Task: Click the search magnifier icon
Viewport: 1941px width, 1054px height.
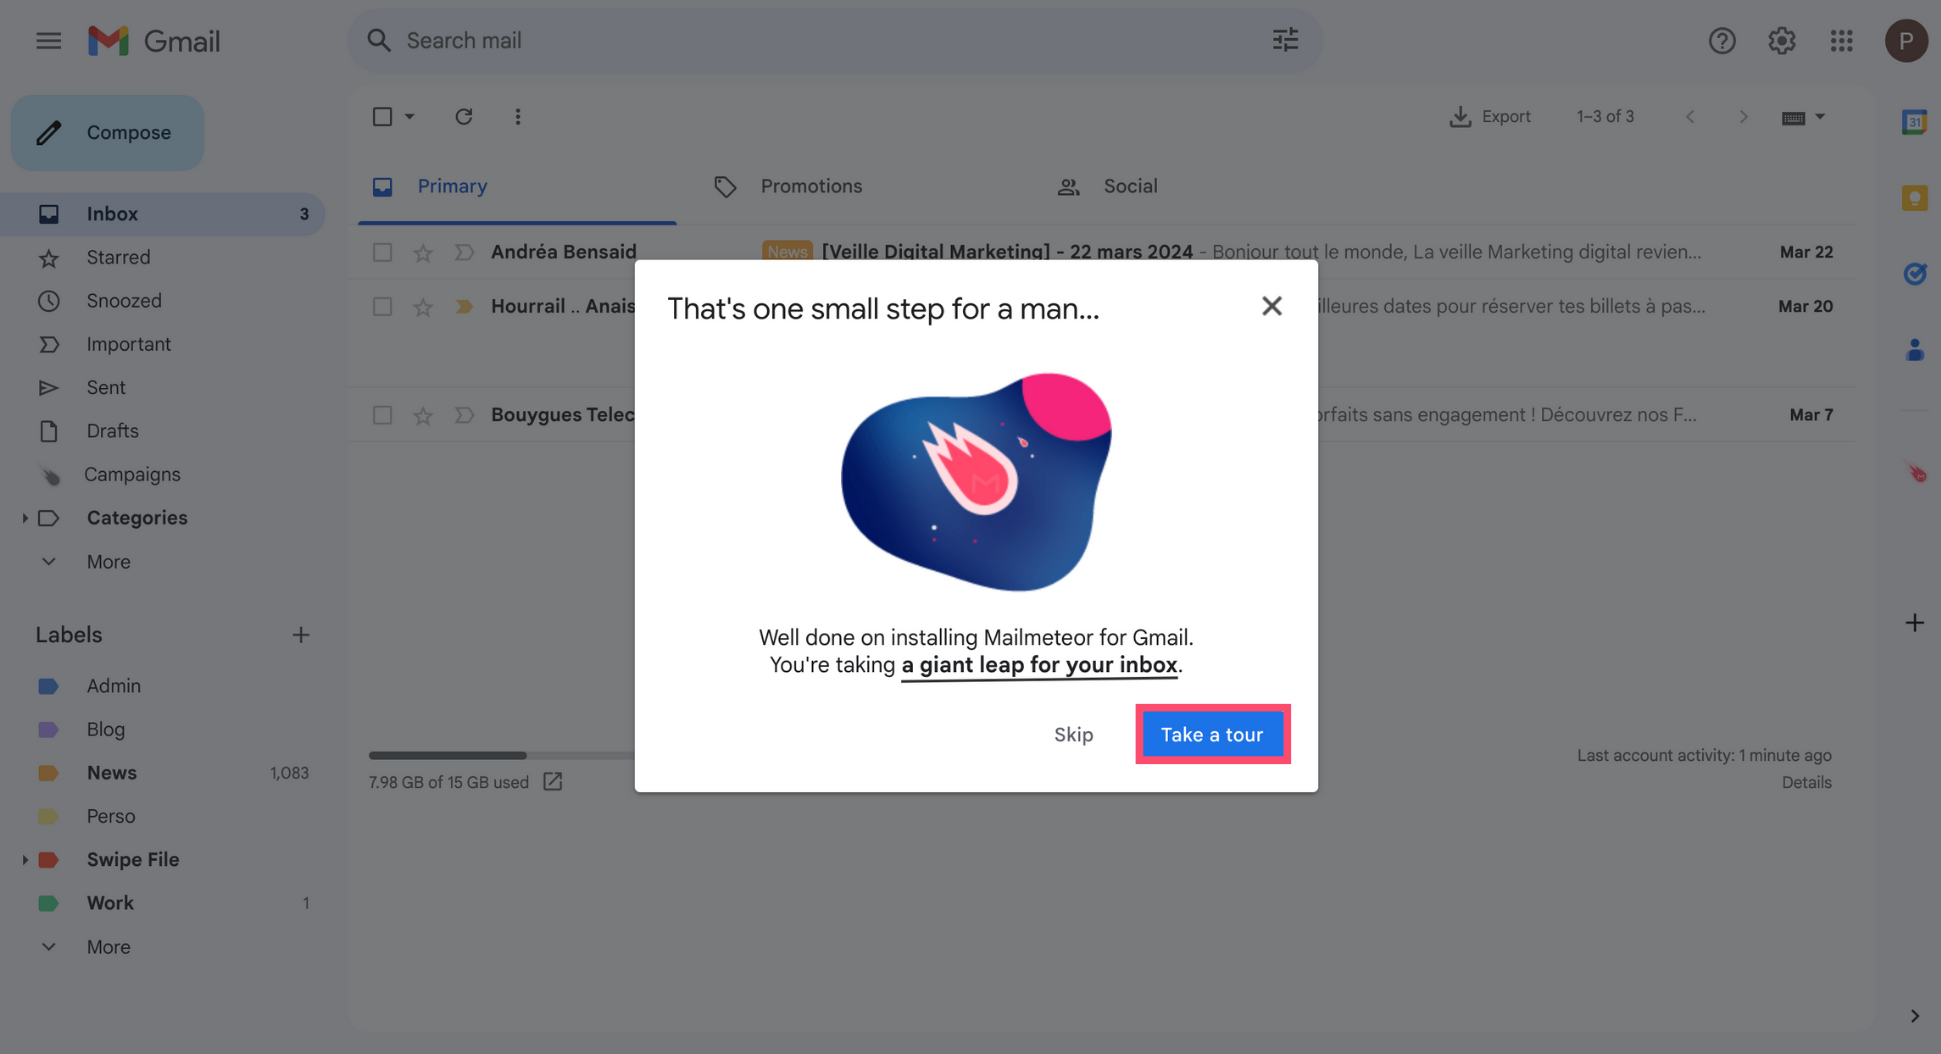Action: [x=378, y=41]
